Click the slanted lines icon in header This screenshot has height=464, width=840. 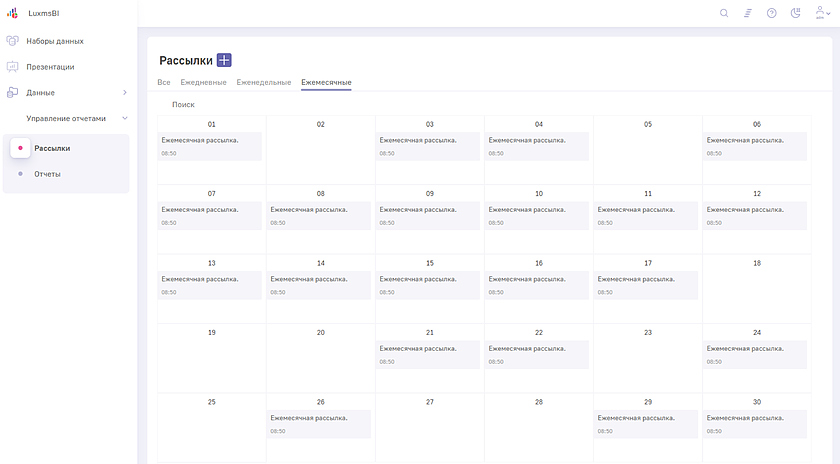coord(747,13)
